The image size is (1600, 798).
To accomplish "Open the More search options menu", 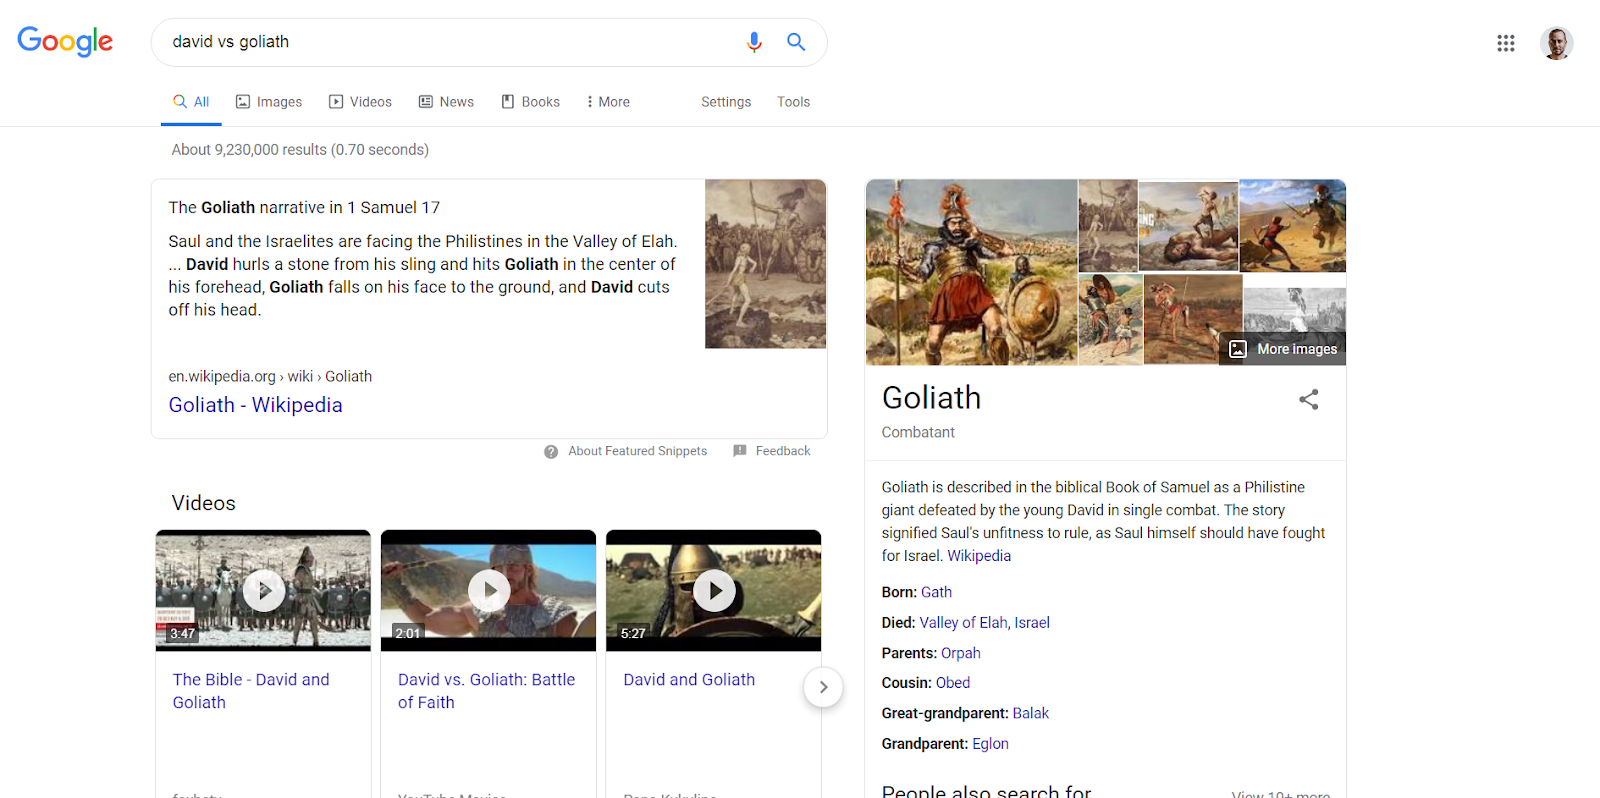I will [608, 102].
